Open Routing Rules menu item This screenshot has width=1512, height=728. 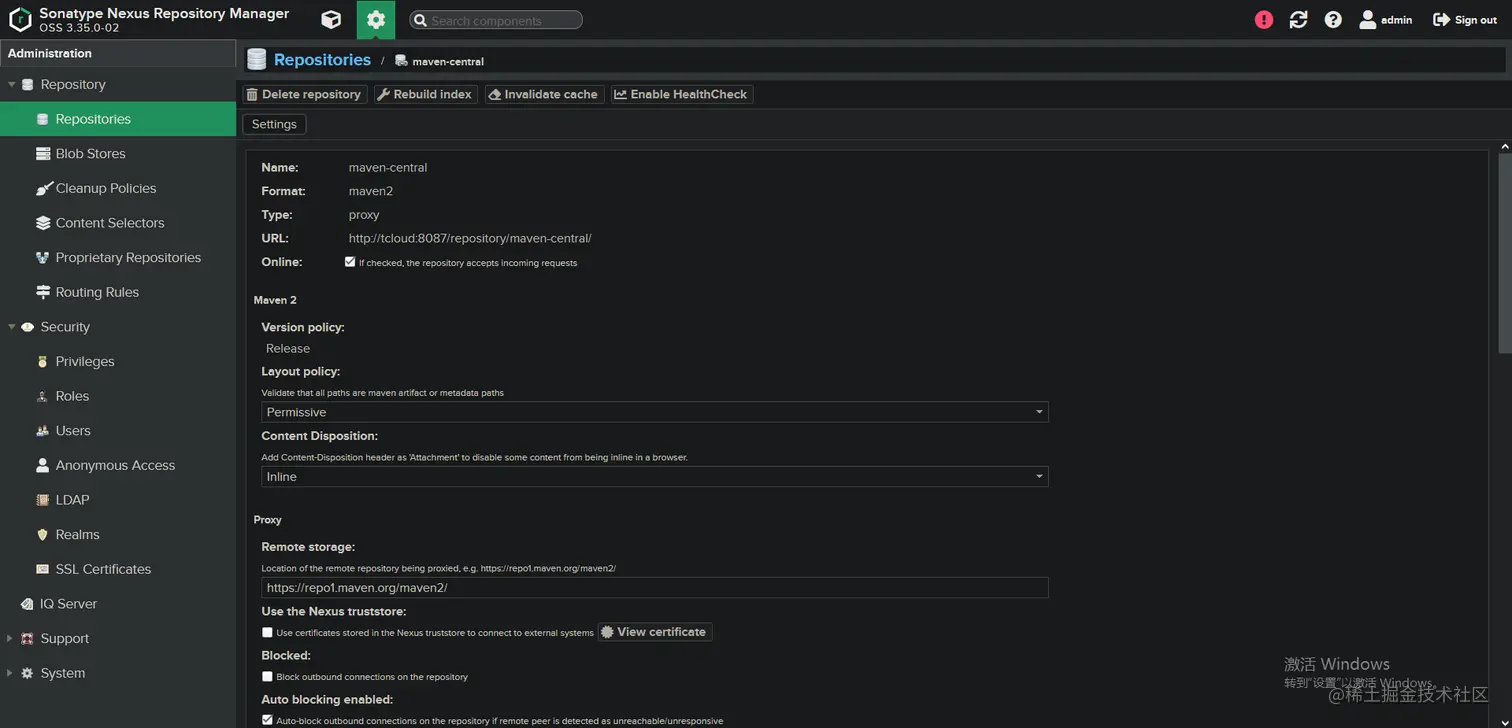point(118,292)
